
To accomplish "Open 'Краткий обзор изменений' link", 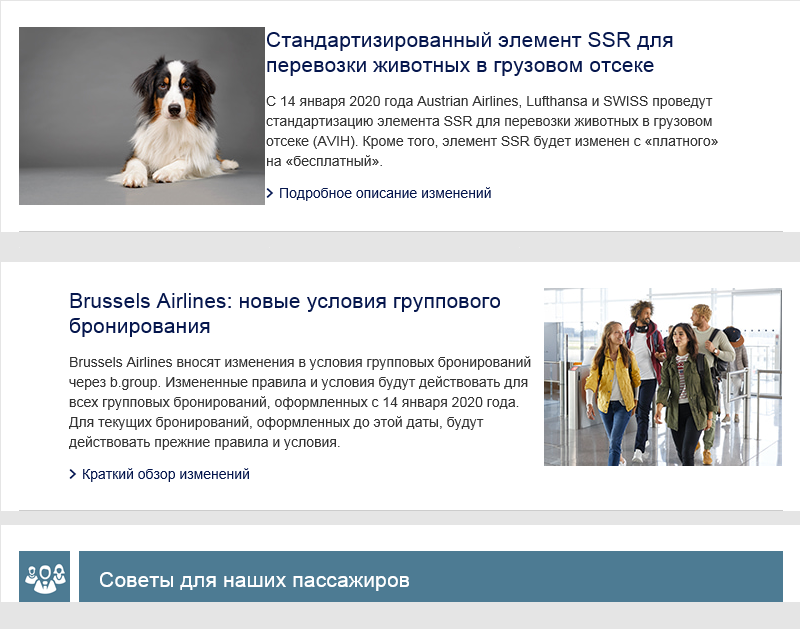I will (x=166, y=474).
